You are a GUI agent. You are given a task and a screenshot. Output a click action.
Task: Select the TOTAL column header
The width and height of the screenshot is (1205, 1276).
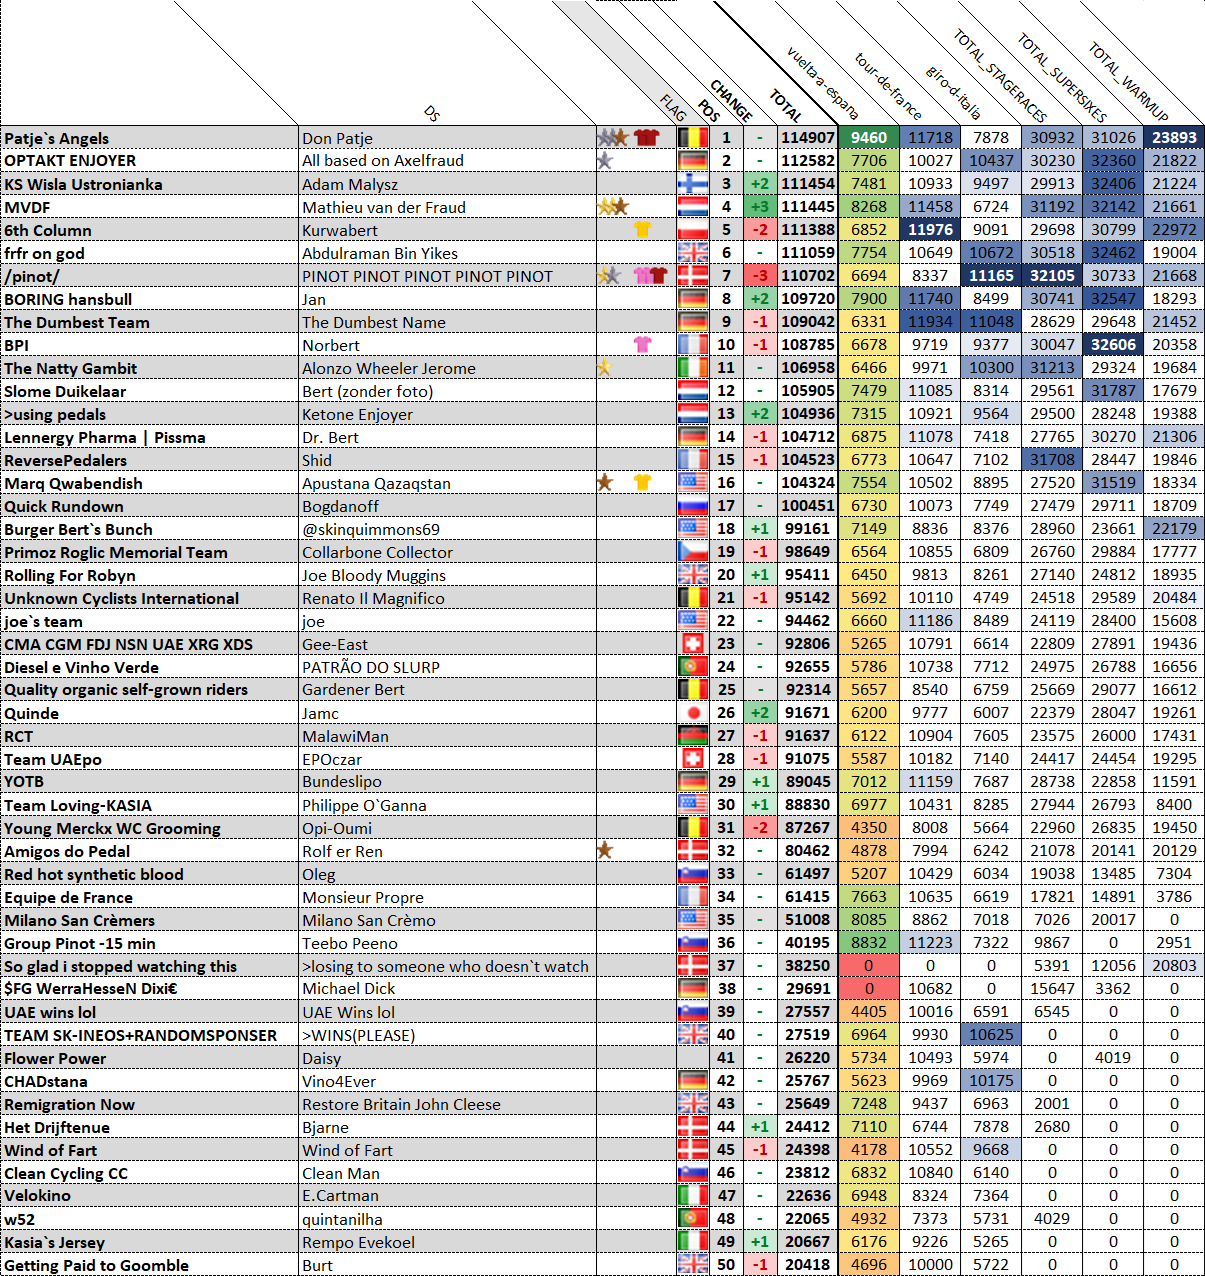[x=786, y=105]
